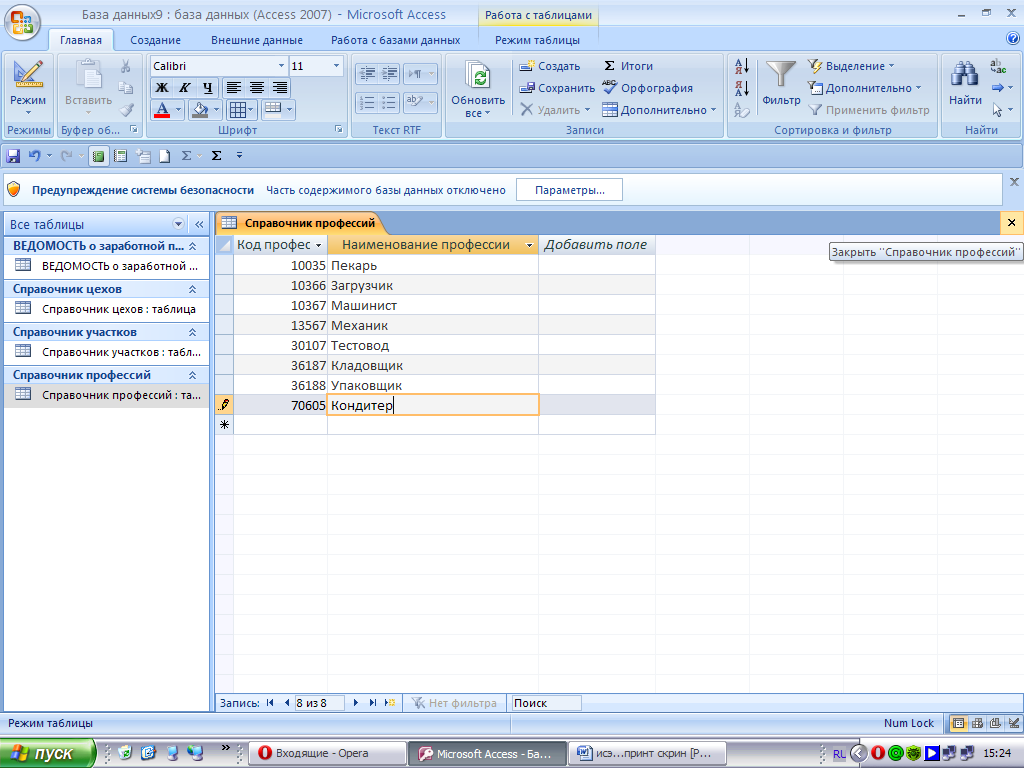This screenshot has height=768, width=1024.
Task: Click alternate row color icon
Action: [x=273, y=108]
